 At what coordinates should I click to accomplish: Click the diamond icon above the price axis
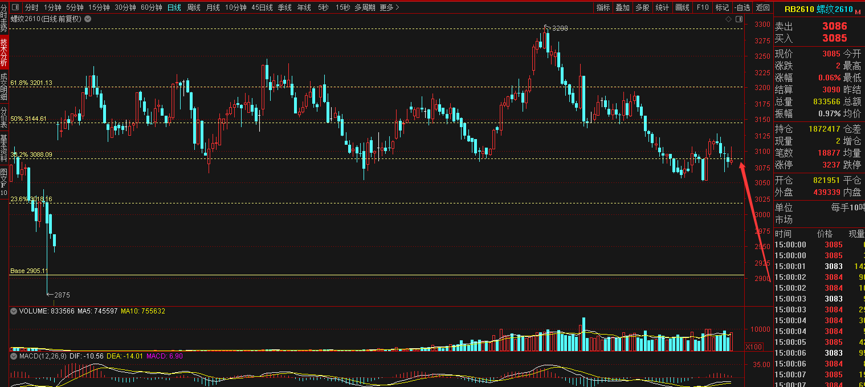[728, 19]
